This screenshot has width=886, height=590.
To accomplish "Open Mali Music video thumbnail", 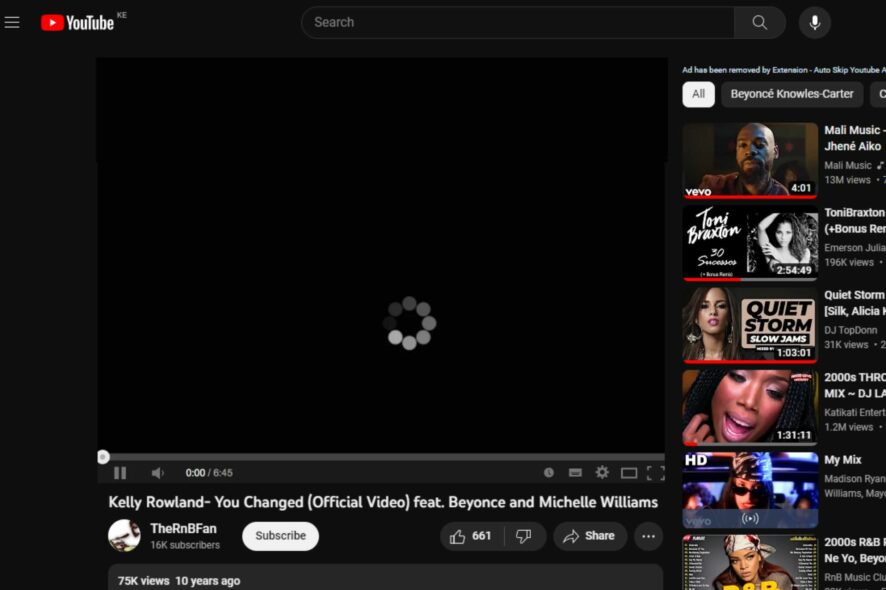I will pos(750,160).
